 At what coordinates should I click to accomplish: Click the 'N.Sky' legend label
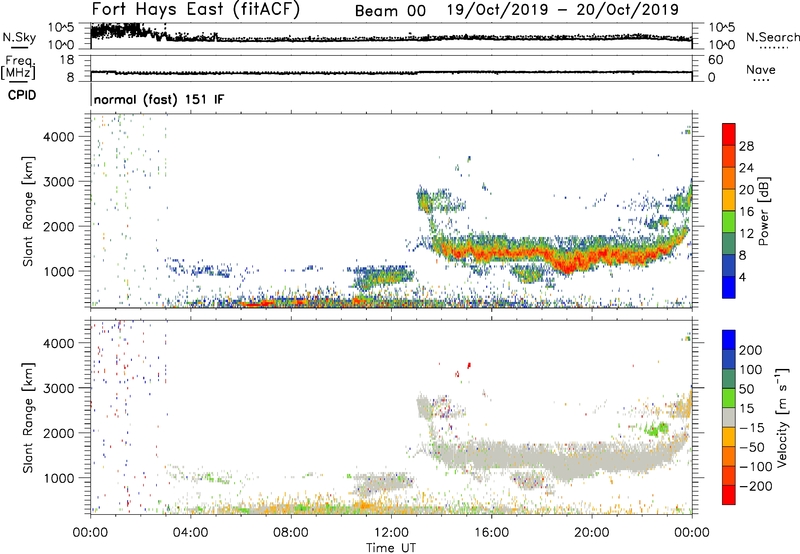19,37
